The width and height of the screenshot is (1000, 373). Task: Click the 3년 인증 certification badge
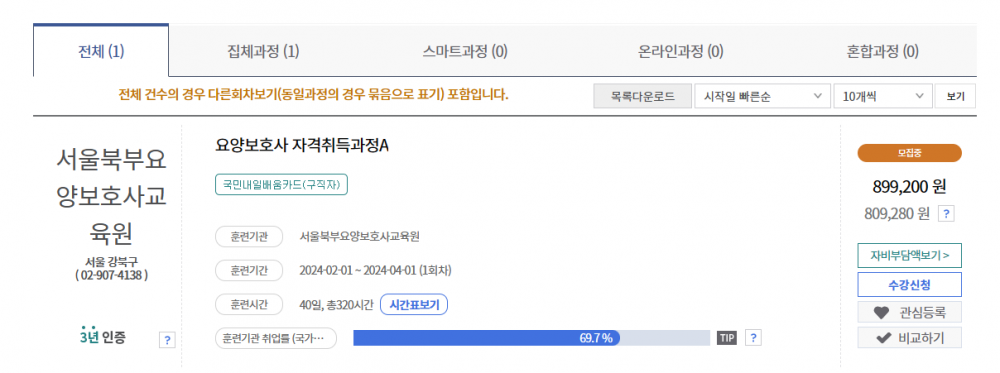tap(103, 337)
